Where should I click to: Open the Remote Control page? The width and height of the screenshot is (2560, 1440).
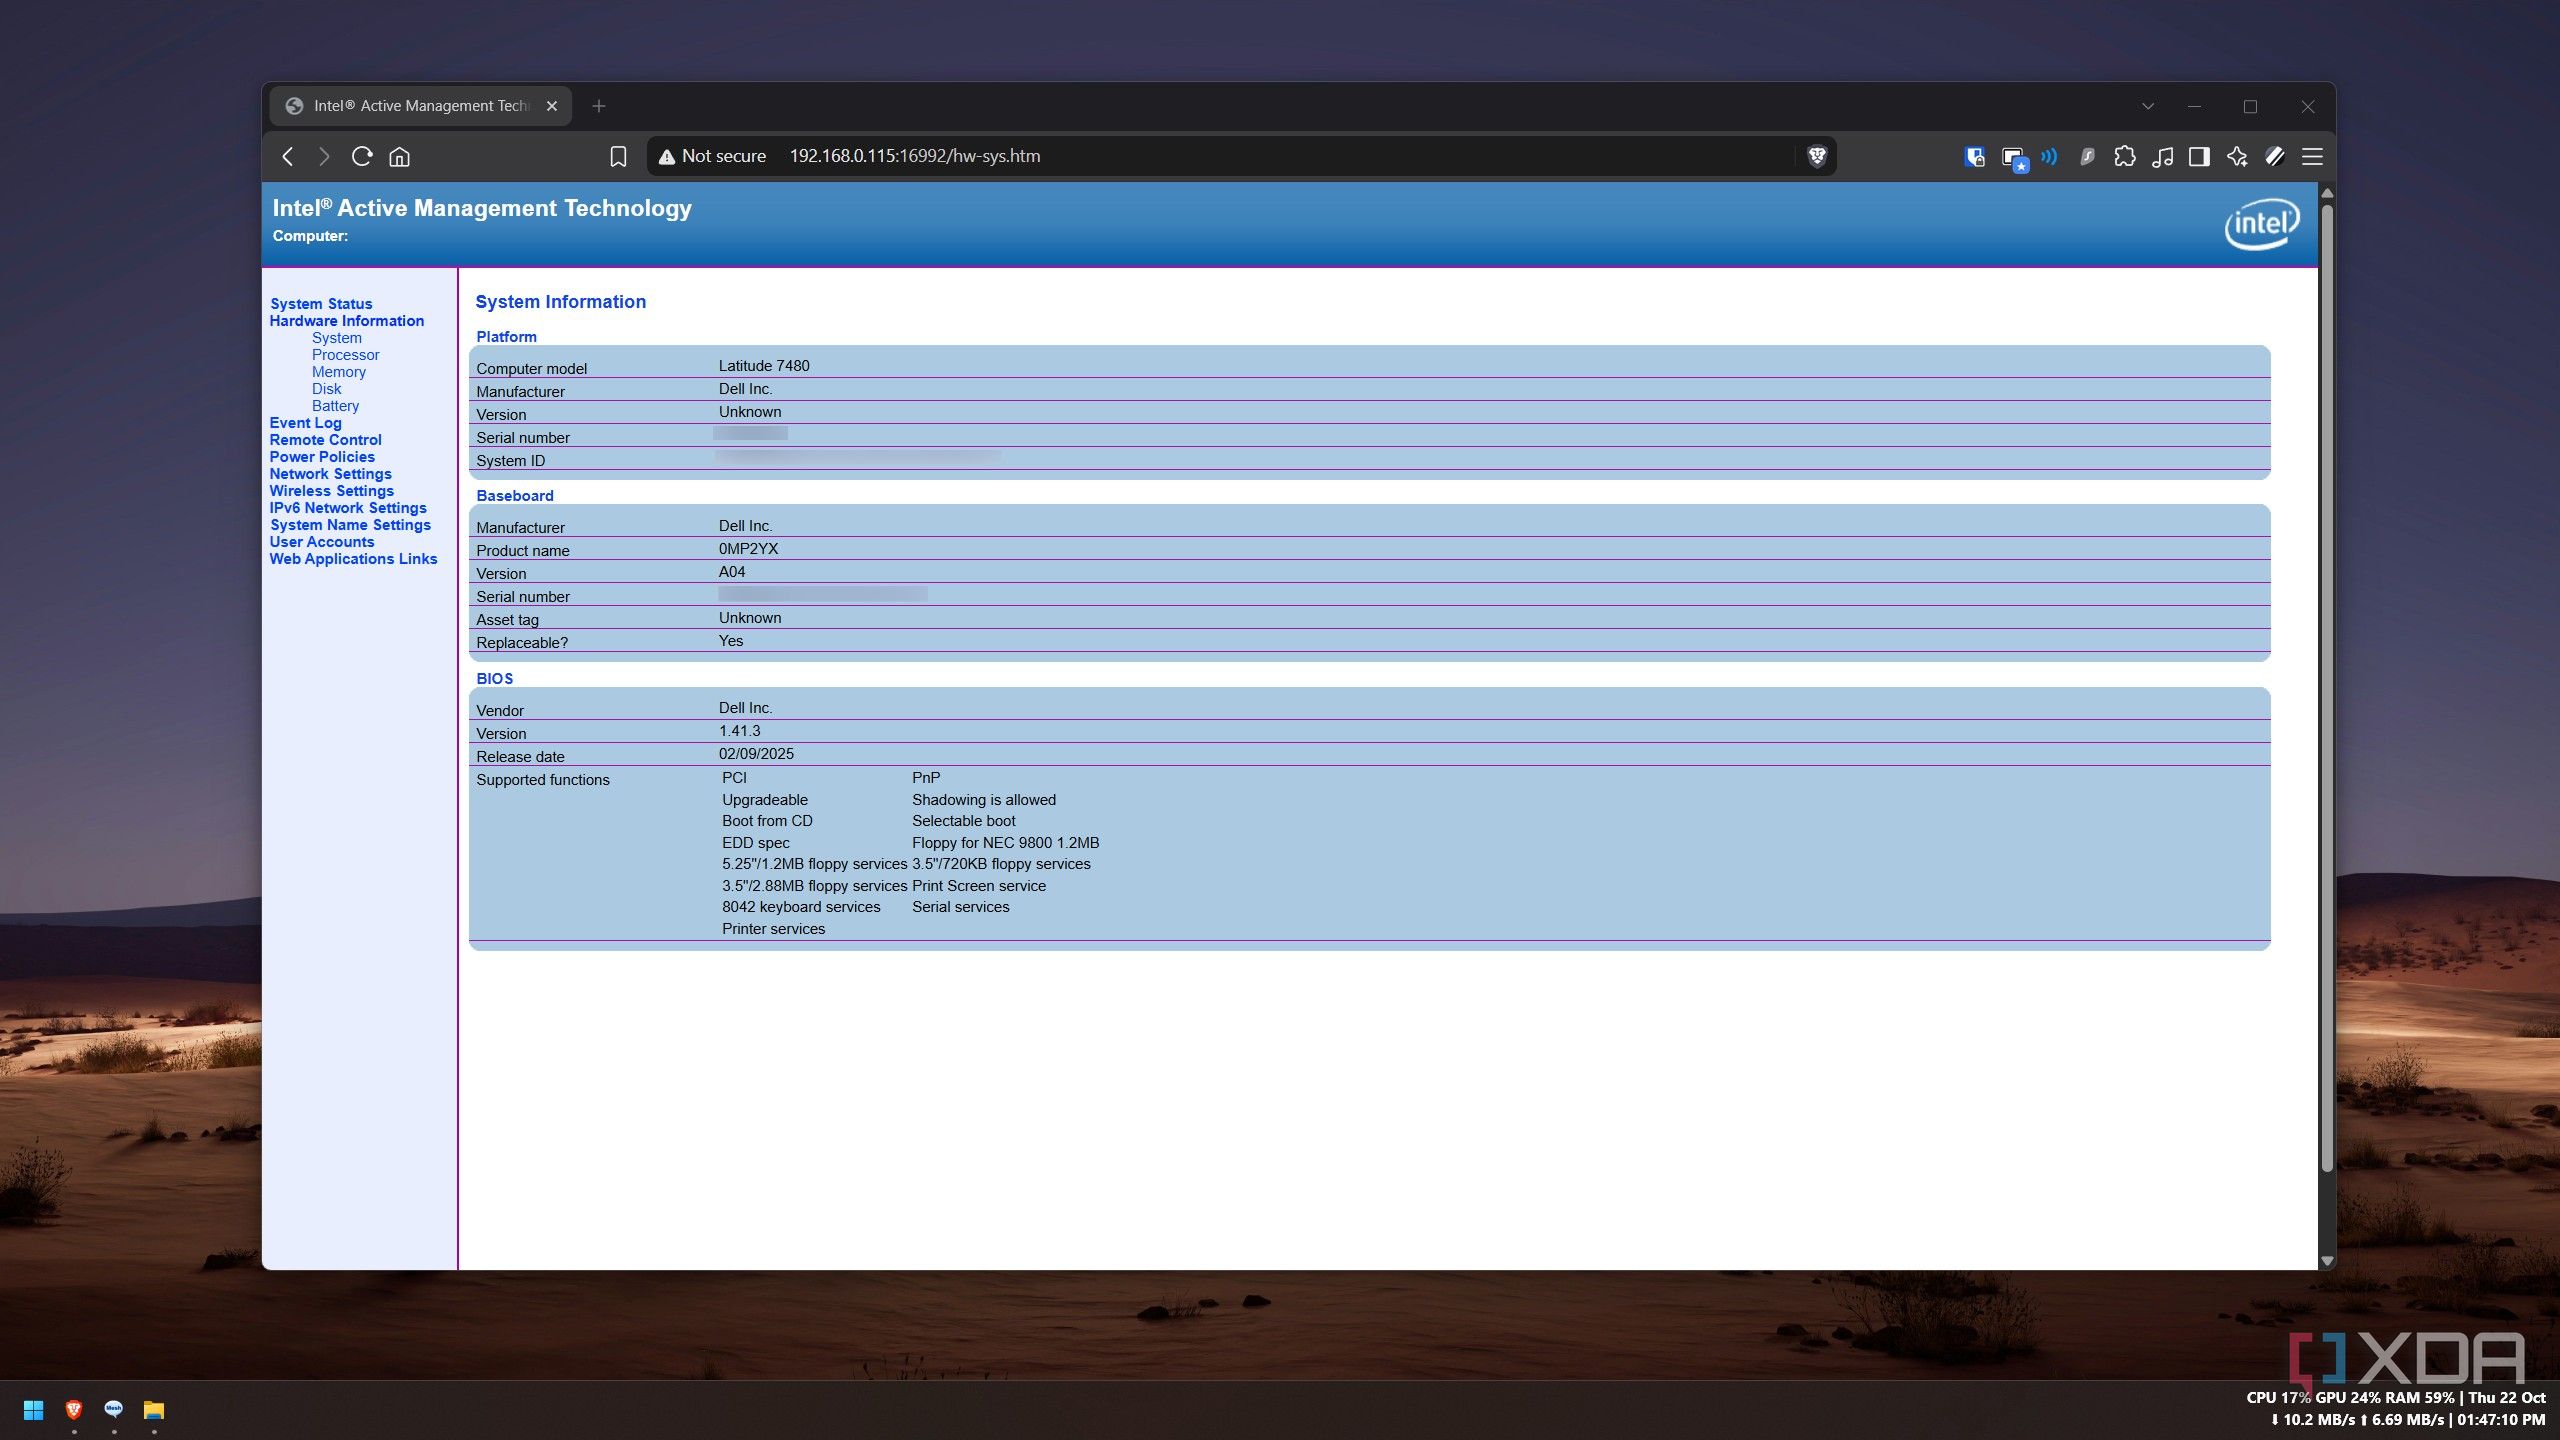(x=325, y=440)
